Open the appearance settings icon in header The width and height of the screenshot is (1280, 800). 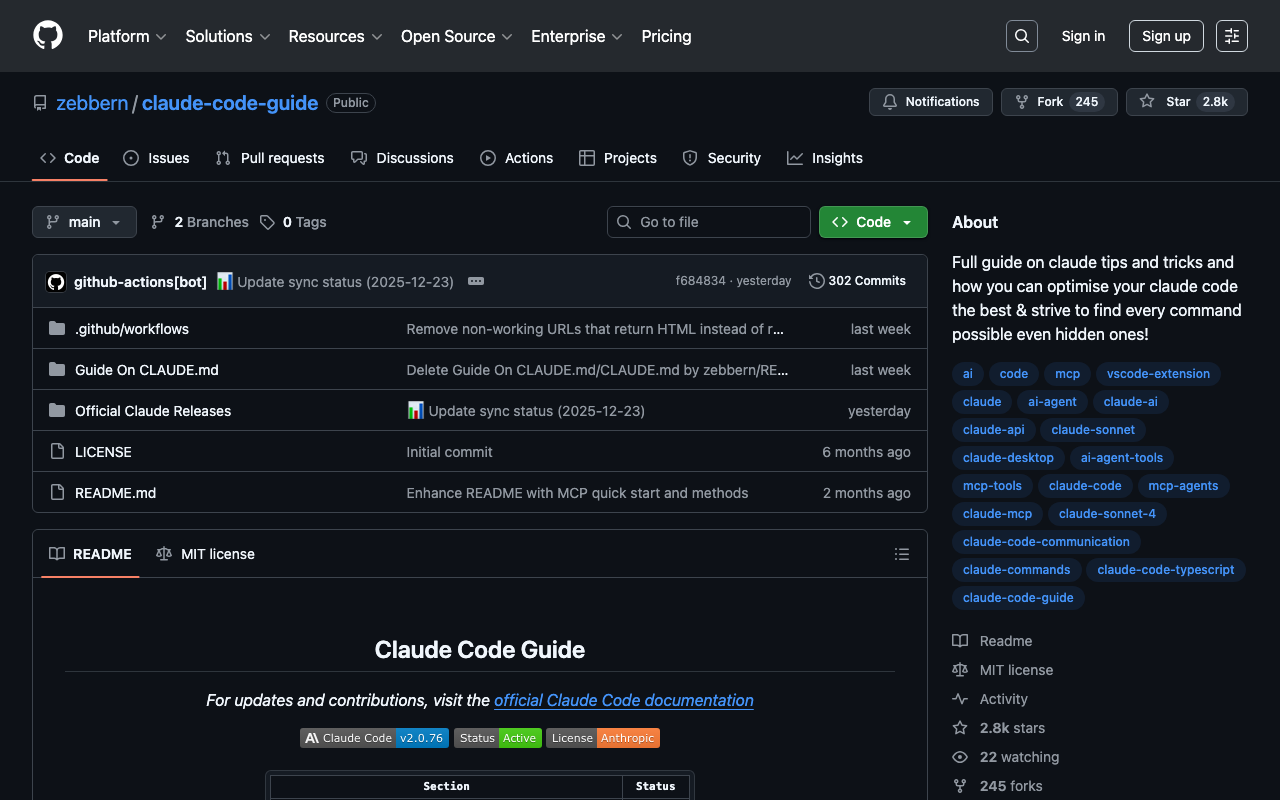[x=1231, y=36]
